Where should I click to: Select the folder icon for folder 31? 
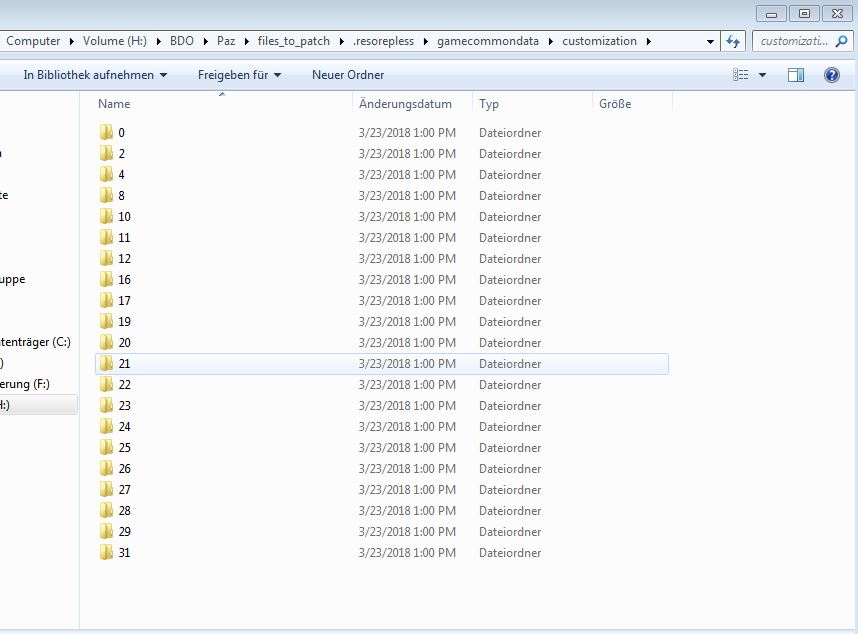107,553
